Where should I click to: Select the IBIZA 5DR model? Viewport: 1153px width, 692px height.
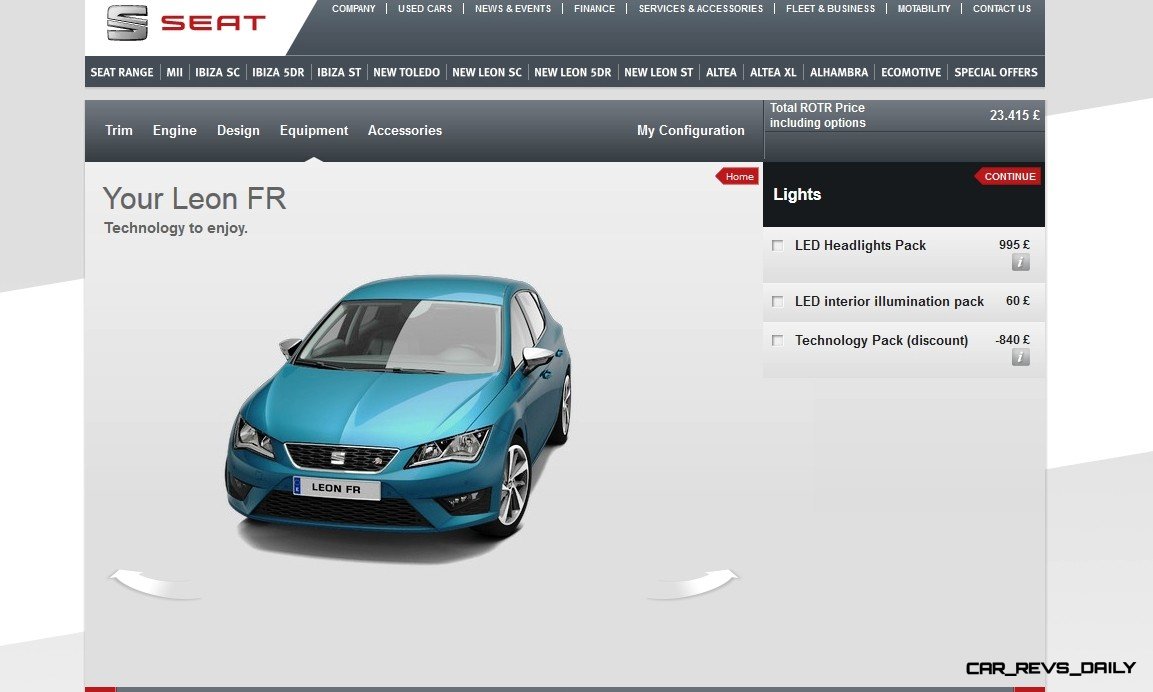pyautogui.click(x=278, y=72)
